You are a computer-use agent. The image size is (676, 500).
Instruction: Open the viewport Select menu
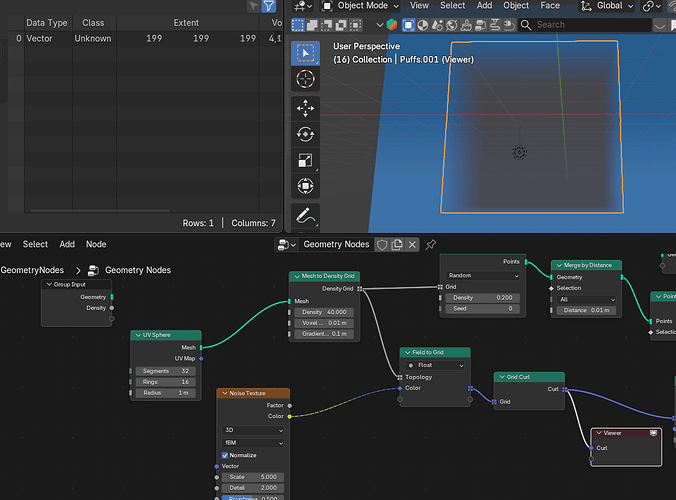(452, 6)
